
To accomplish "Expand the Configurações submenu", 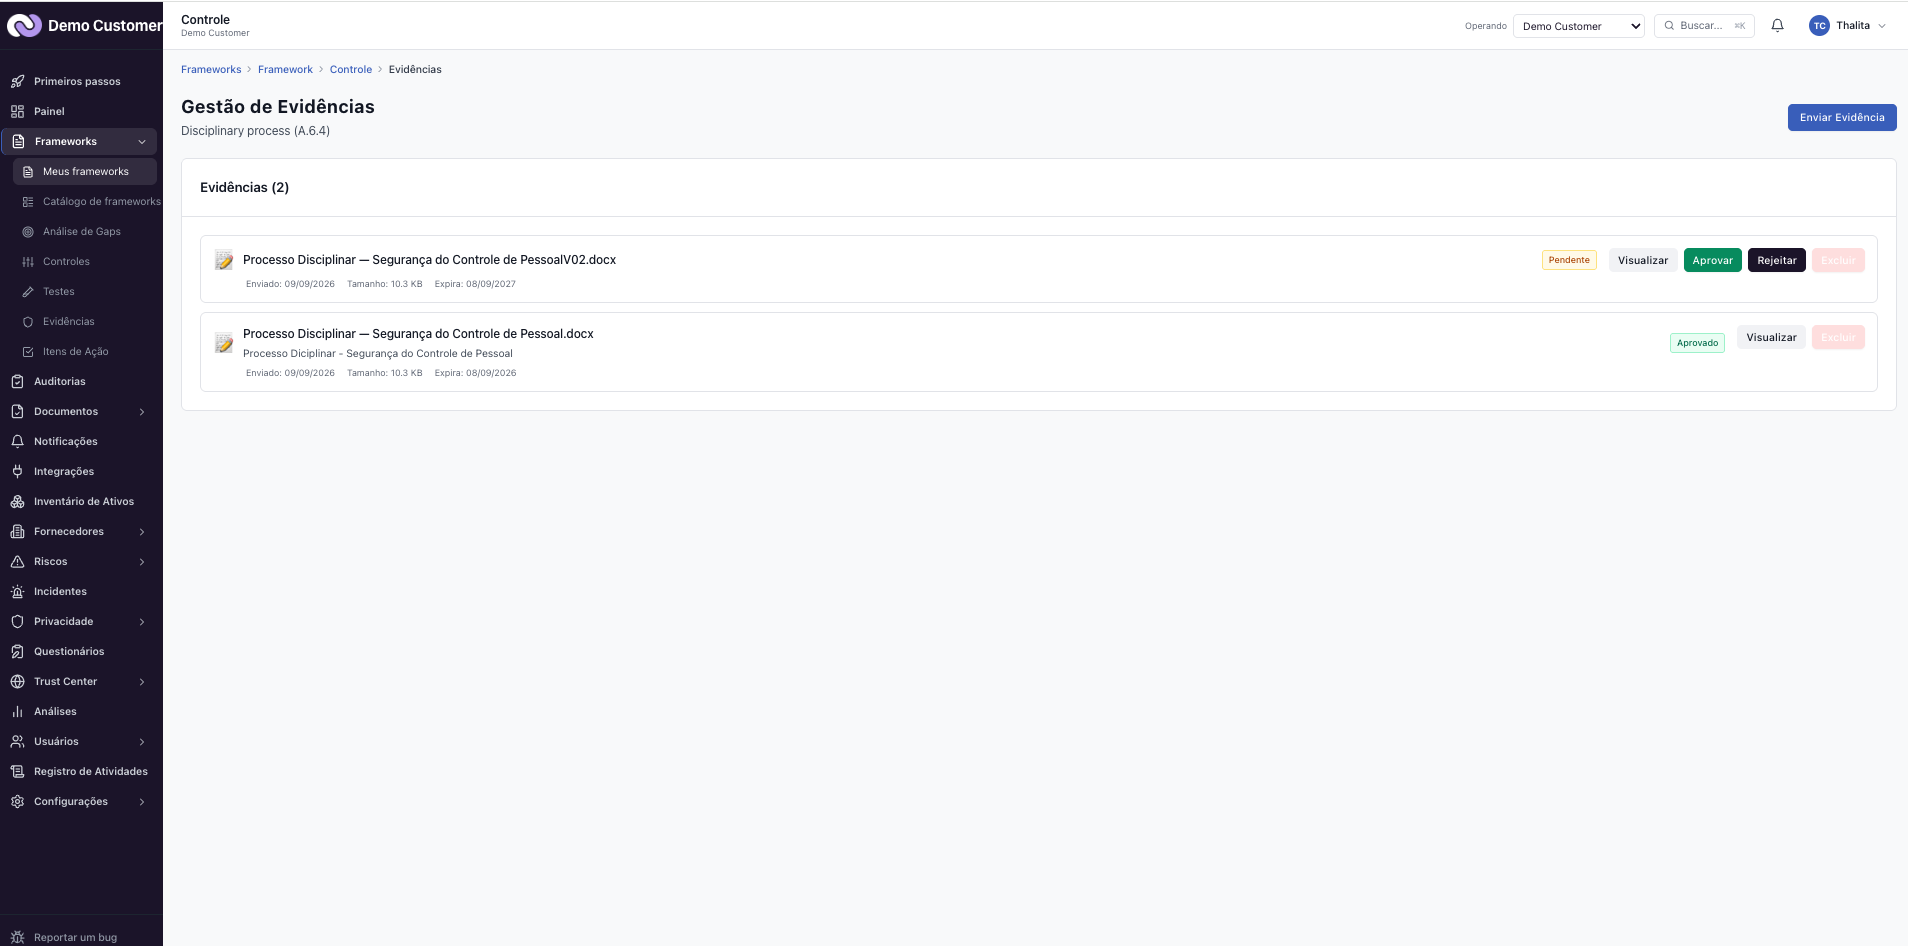I will pyautogui.click(x=142, y=802).
